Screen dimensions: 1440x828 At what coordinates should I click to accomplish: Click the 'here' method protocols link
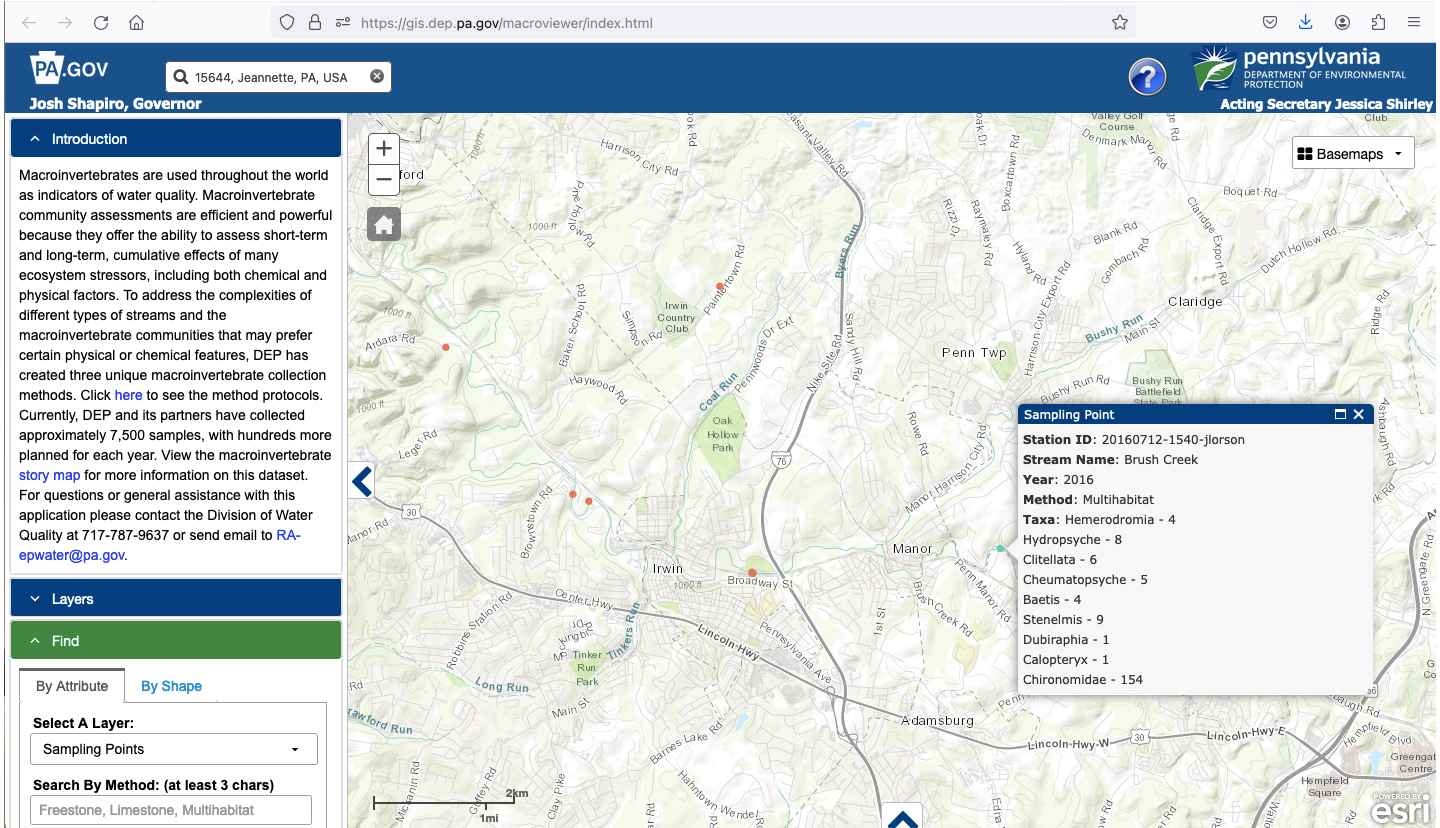pyautogui.click(x=128, y=395)
